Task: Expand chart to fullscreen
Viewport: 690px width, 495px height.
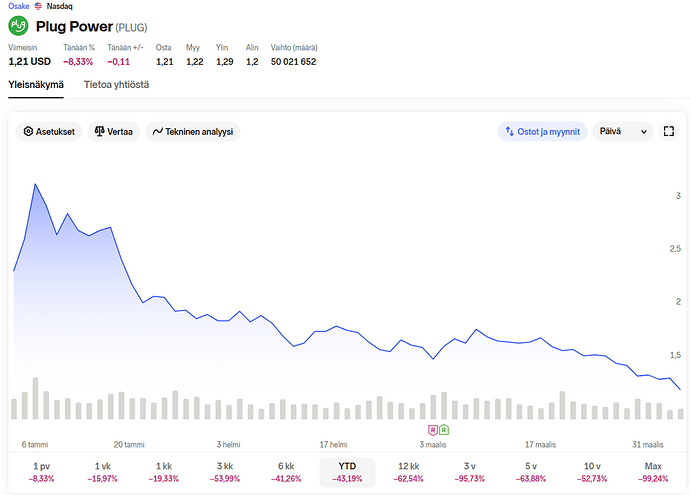Action: point(669,131)
